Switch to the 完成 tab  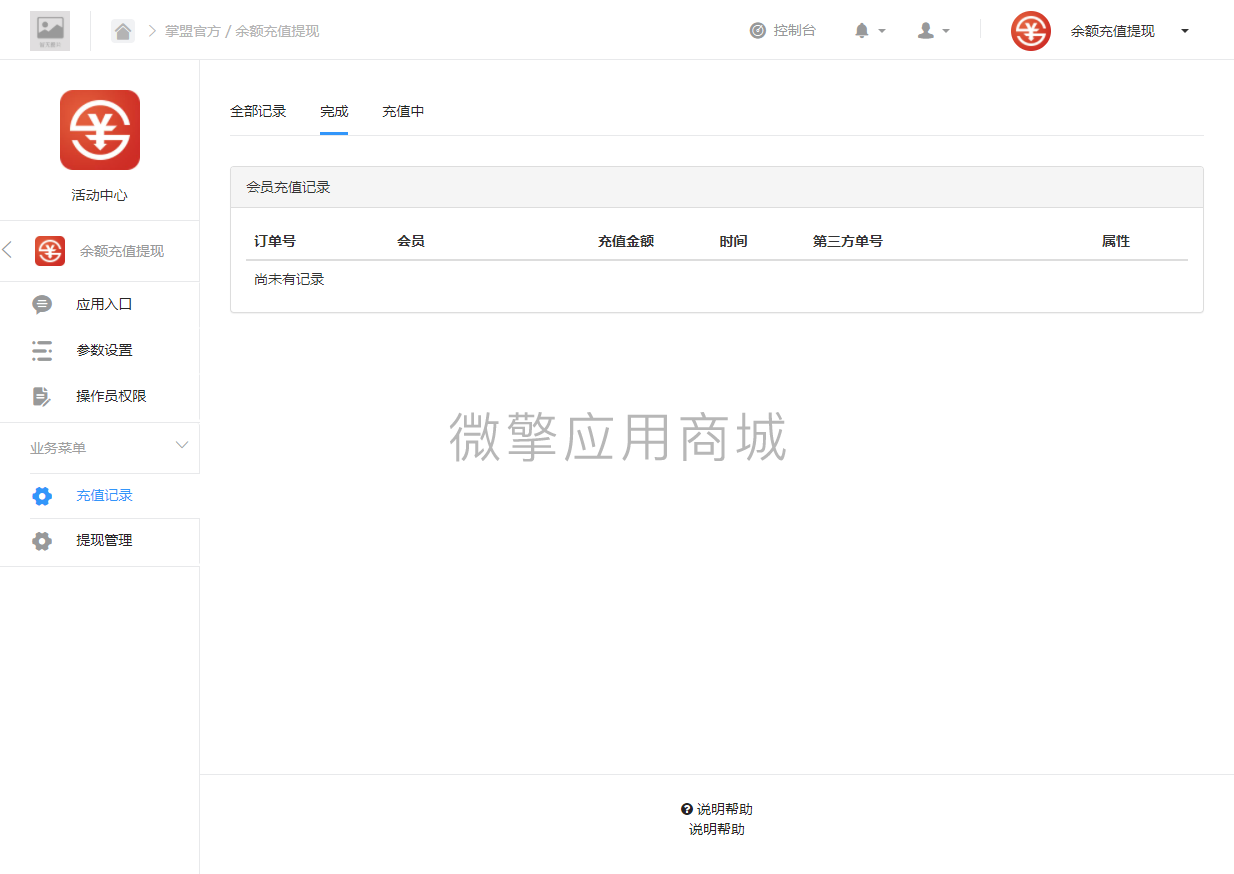point(334,111)
